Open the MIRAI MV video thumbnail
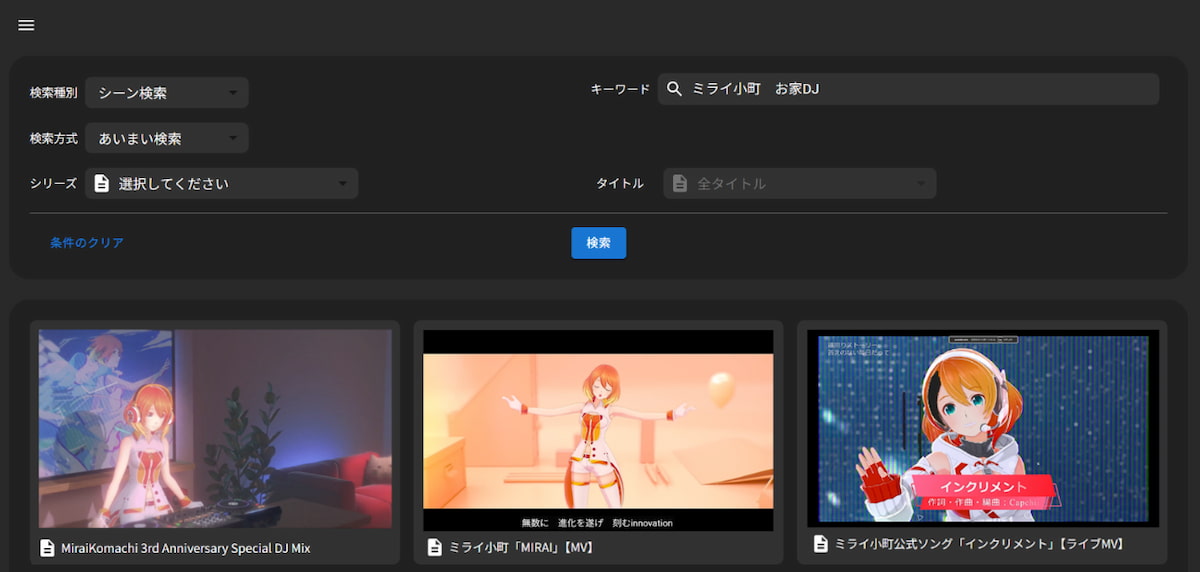 [598, 430]
